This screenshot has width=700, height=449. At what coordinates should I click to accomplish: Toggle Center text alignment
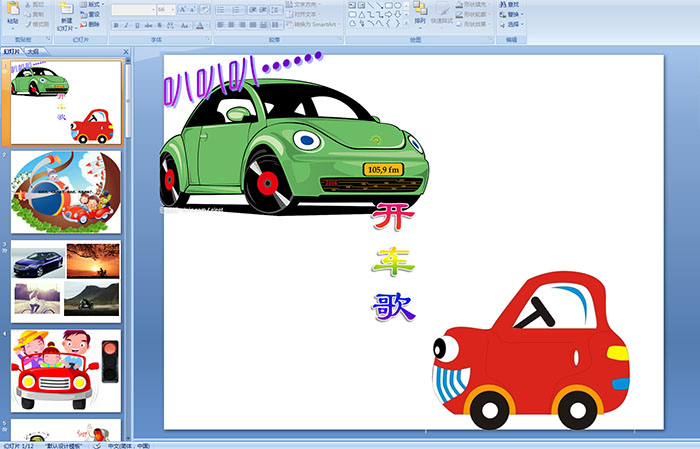tap(231, 25)
